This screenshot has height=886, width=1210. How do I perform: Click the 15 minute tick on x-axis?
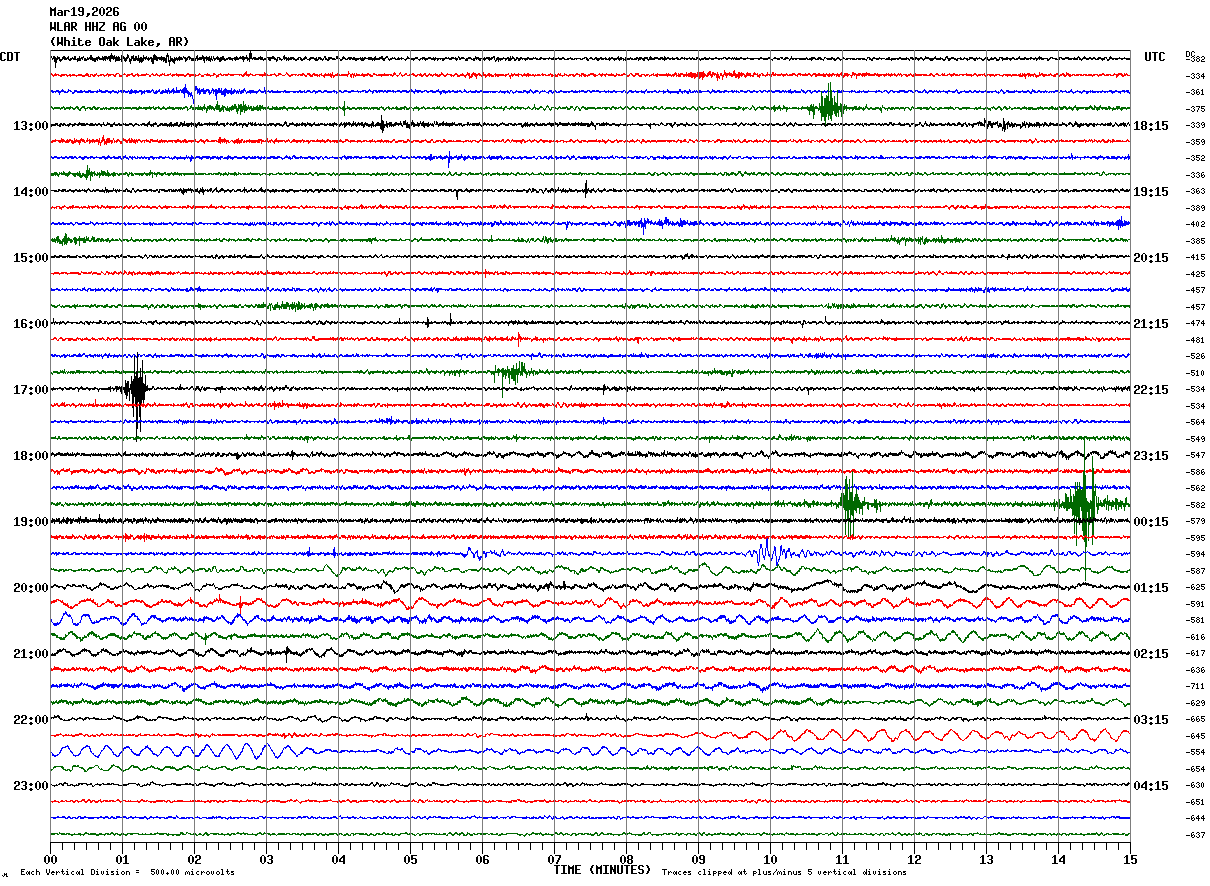click(x=1129, y=859)
